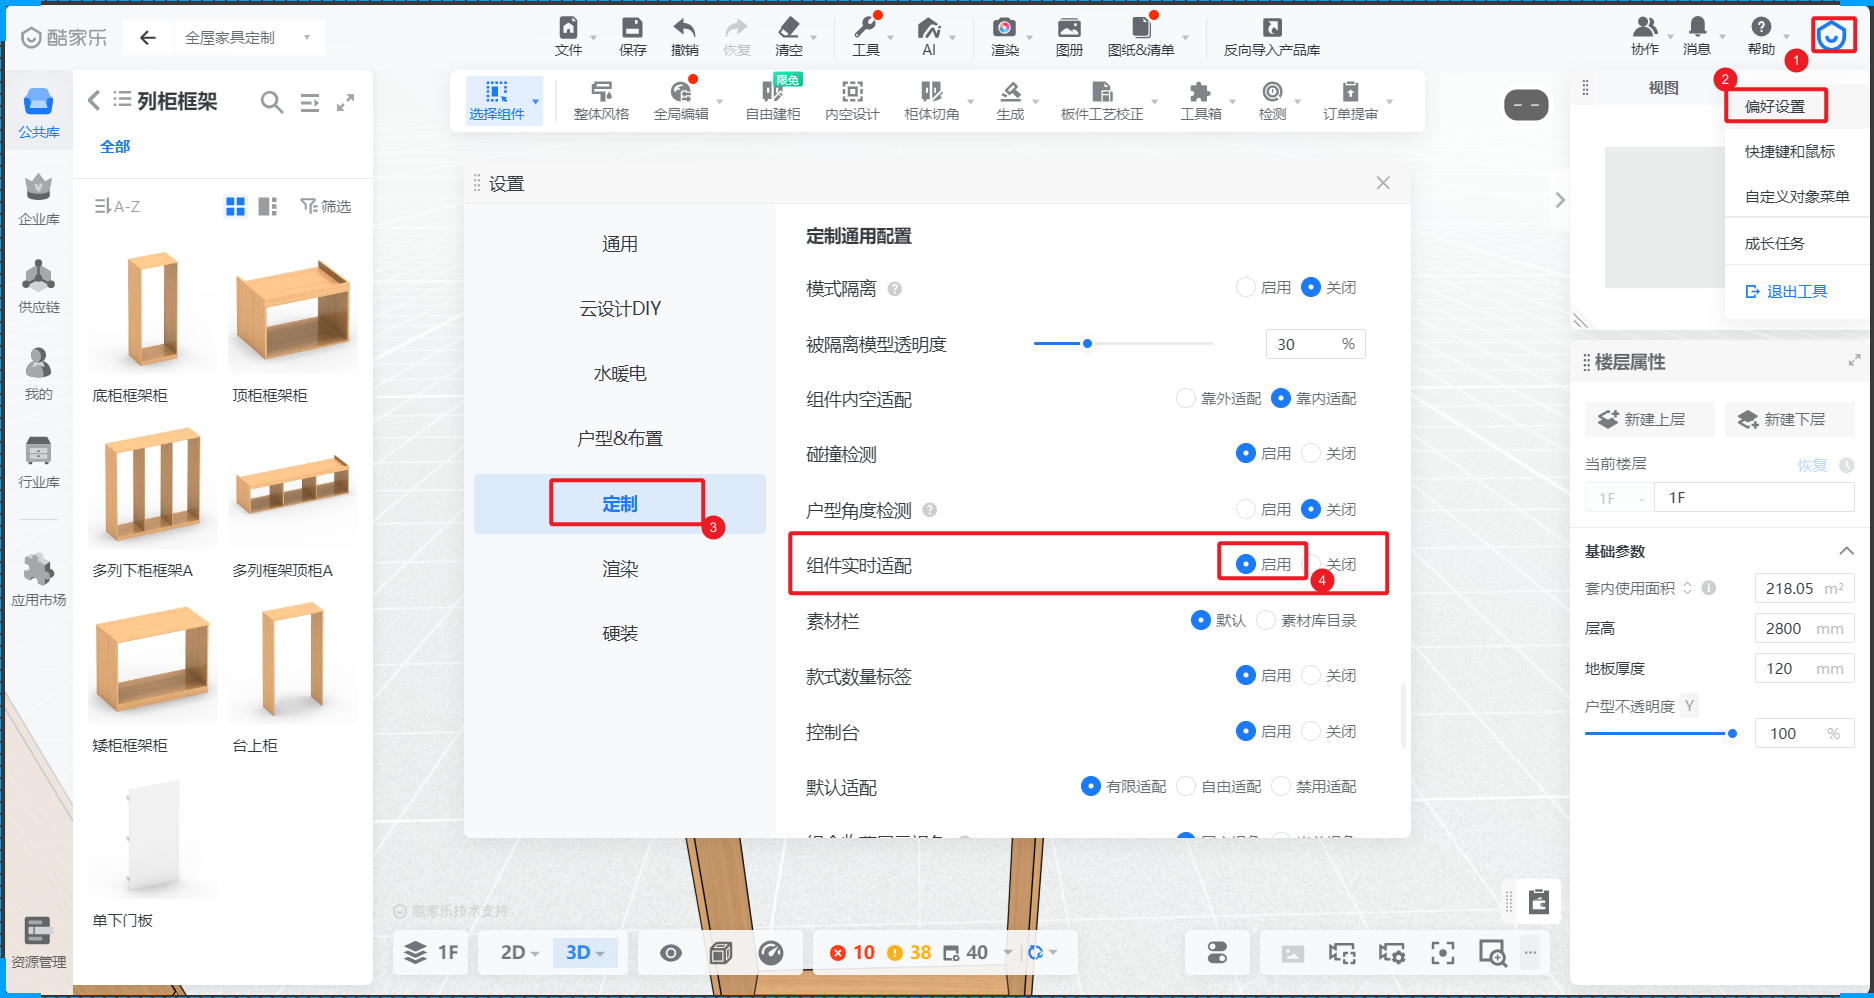The width and height of the screenshot is (1874, 998).
Task: Open the Render (渲染) camera icon
Action: 1004,29
